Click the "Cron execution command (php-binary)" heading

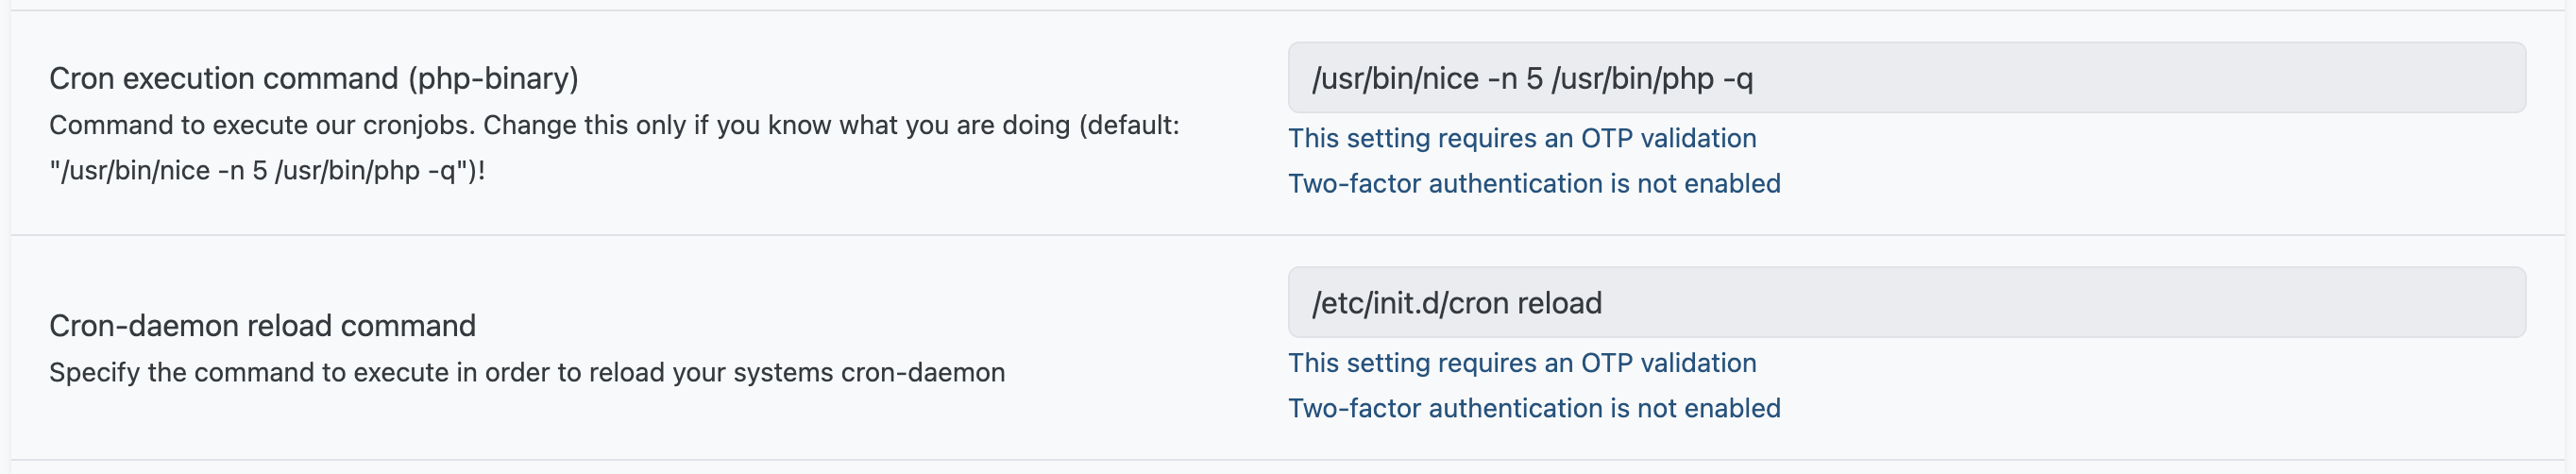tap(313, 78)
